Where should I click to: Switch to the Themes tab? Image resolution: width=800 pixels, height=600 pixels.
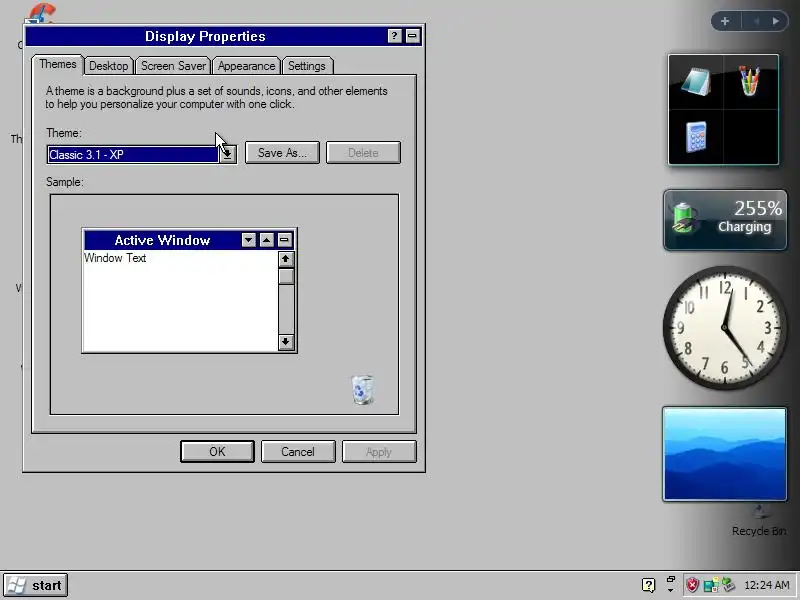tap(58, 64)
